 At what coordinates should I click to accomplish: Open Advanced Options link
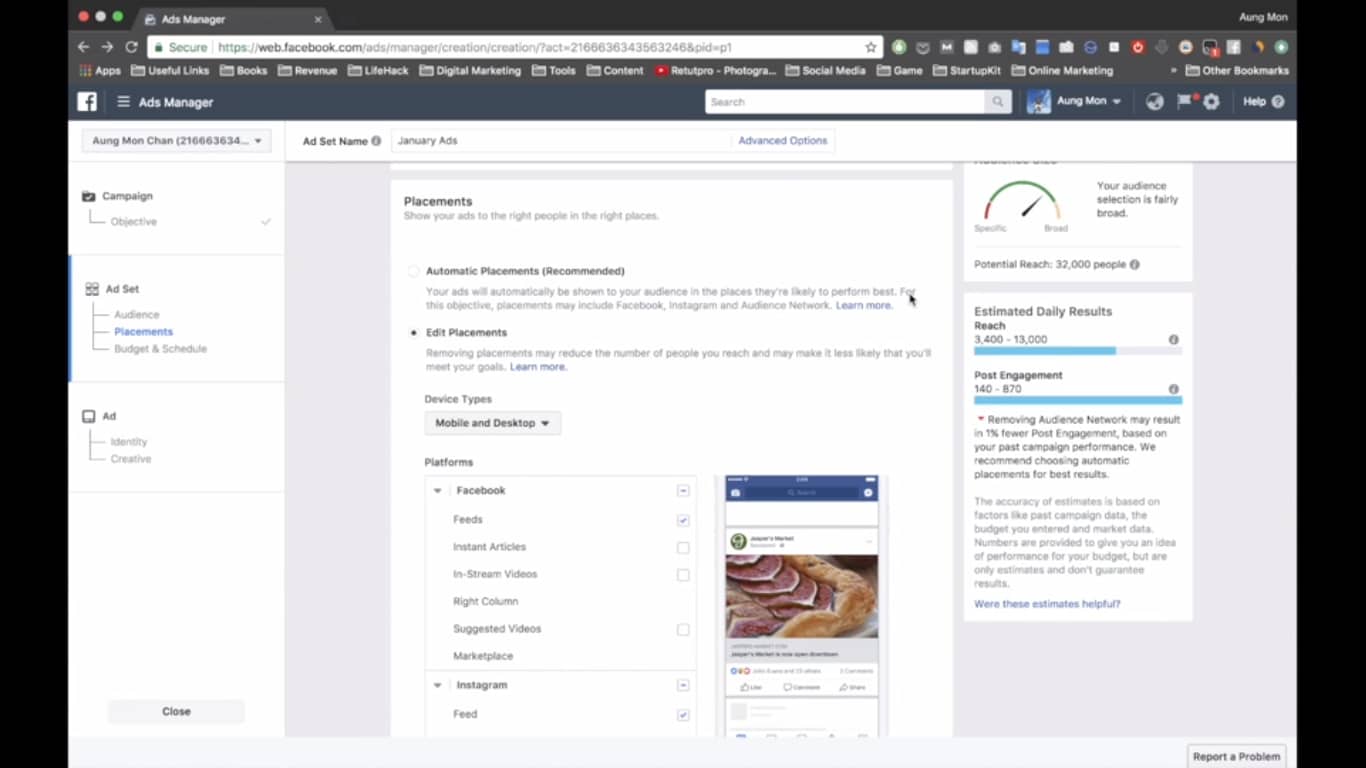783,141
